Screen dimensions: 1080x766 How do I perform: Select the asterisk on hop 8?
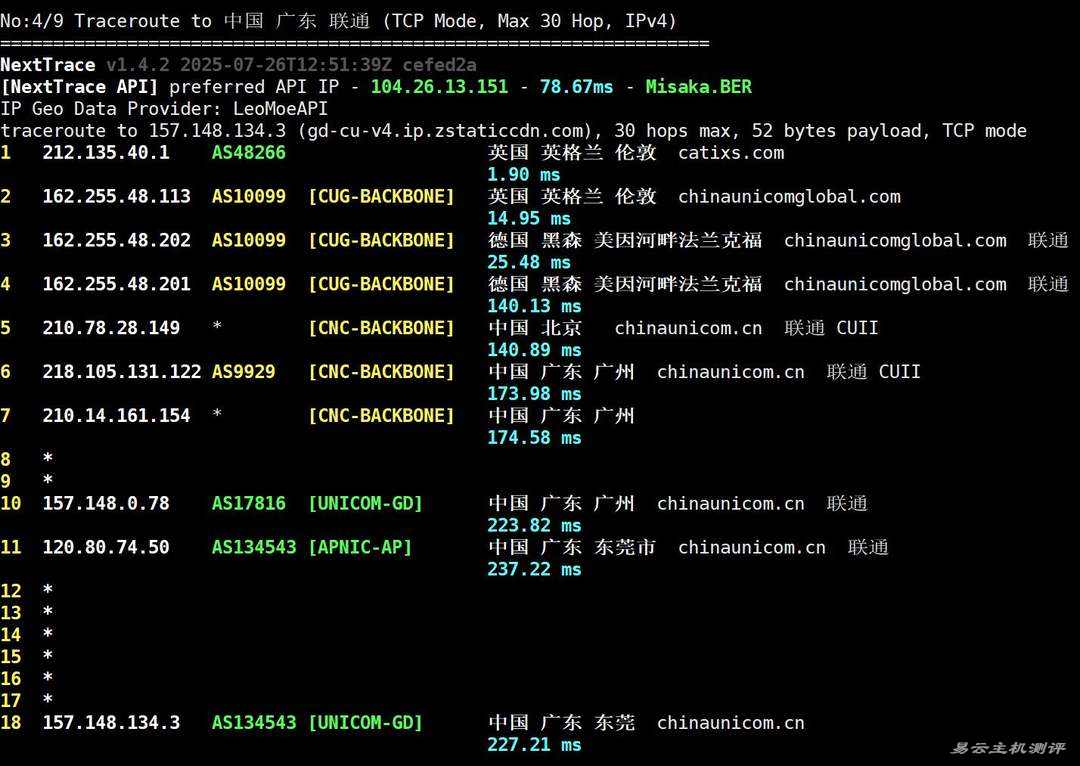tap(46, 459)
